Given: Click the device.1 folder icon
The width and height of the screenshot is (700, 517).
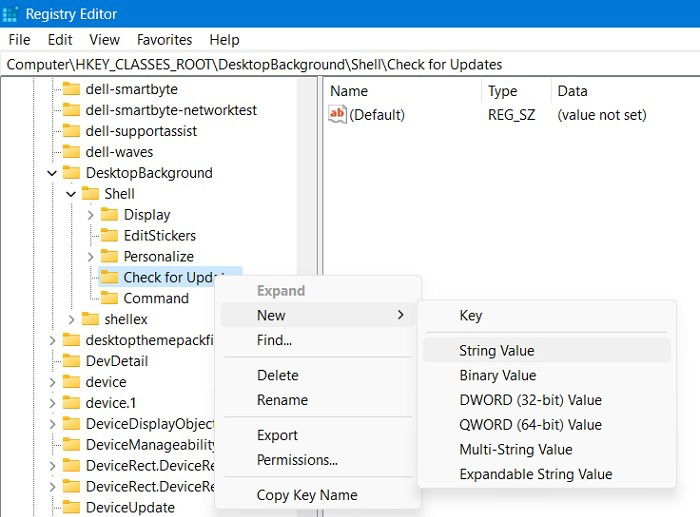Looking at the screenshot, I should 71,403.
